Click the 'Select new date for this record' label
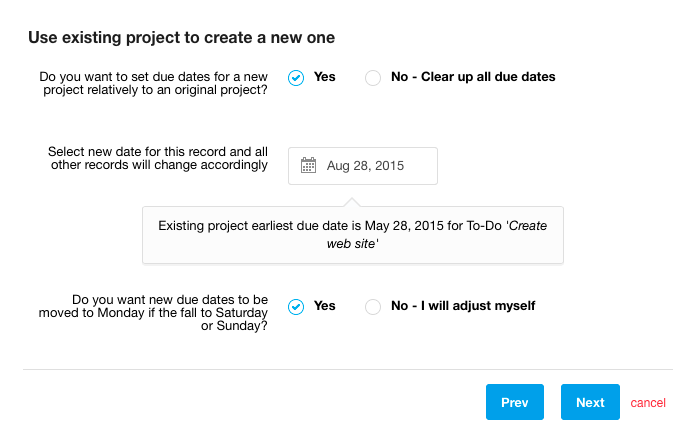The height and width of the screenshot is (443, 695). tap(158, 158)
